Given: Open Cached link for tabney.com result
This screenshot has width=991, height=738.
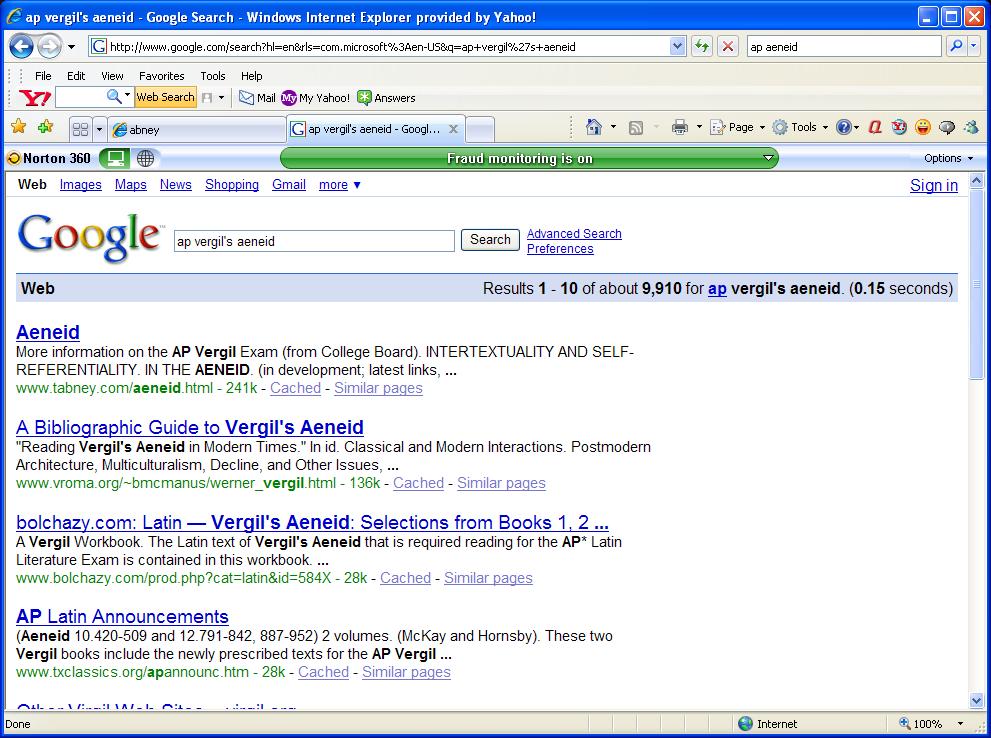Looking at the screenshot, I should coord(295,388).
